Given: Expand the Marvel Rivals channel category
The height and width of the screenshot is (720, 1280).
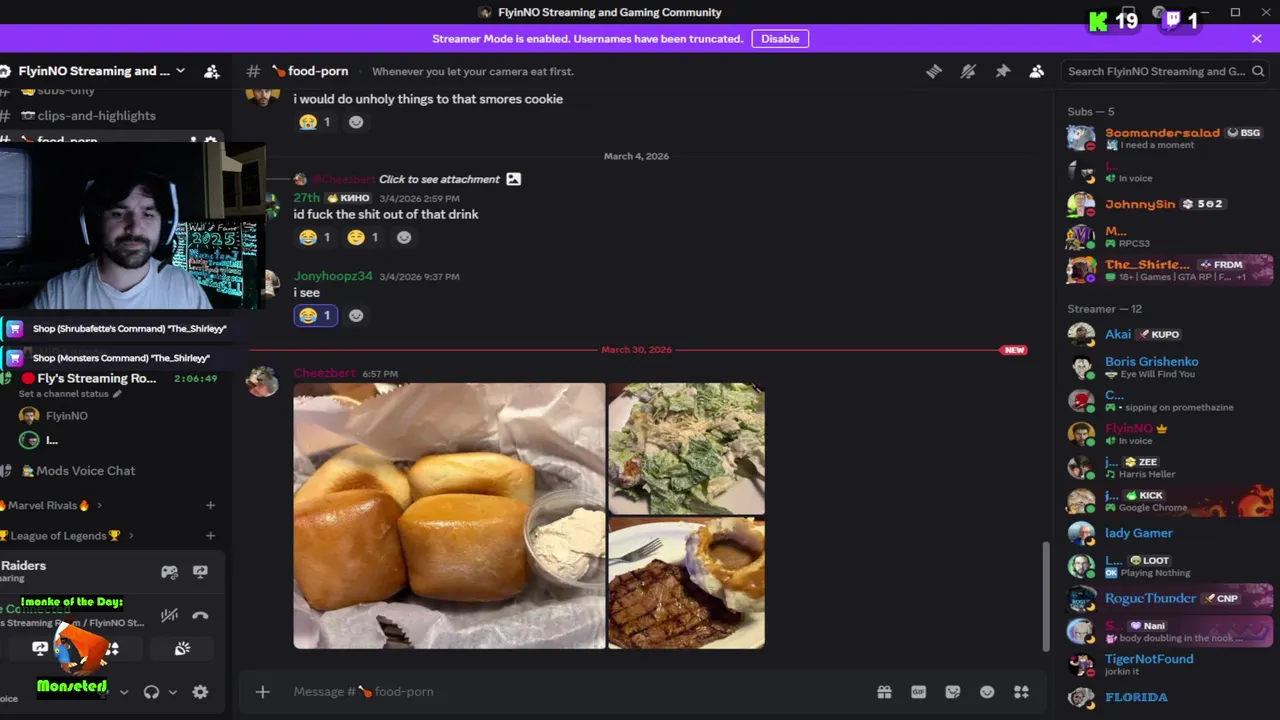Looking at the screenshot, I should click(99, 506).
